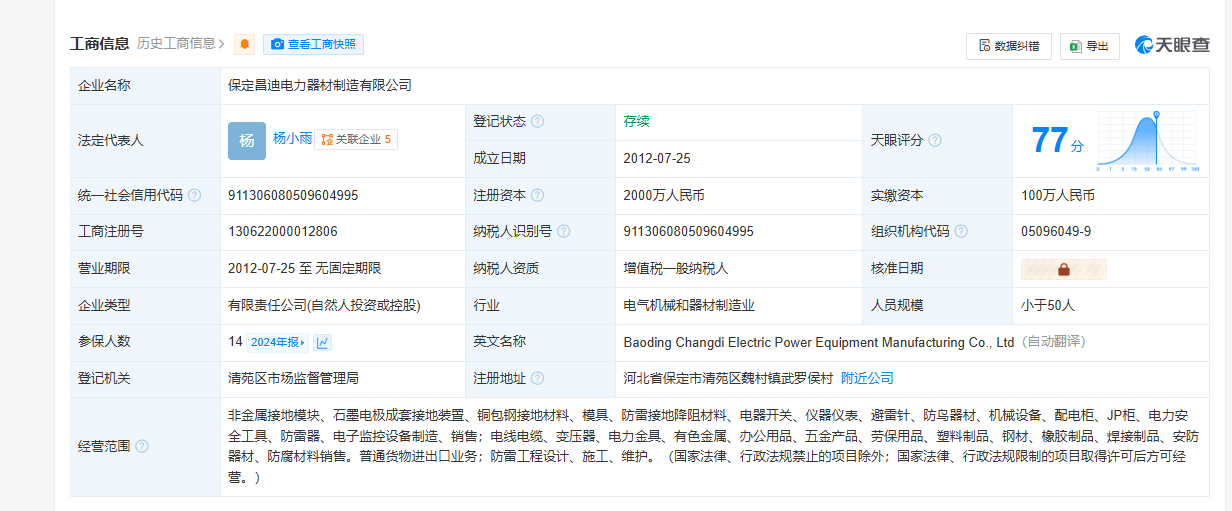Open 历史工商信息 link
The width and height of the screenshot is (1232, 511).
tap(181, 43)
